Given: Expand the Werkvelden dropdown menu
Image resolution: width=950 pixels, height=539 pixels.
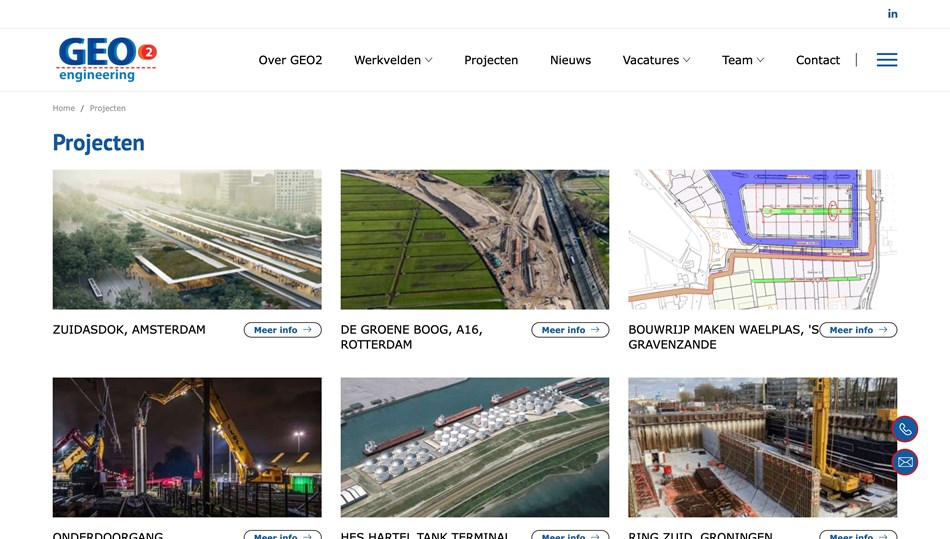Looking at the screenshot, I should tap(393, 60).
